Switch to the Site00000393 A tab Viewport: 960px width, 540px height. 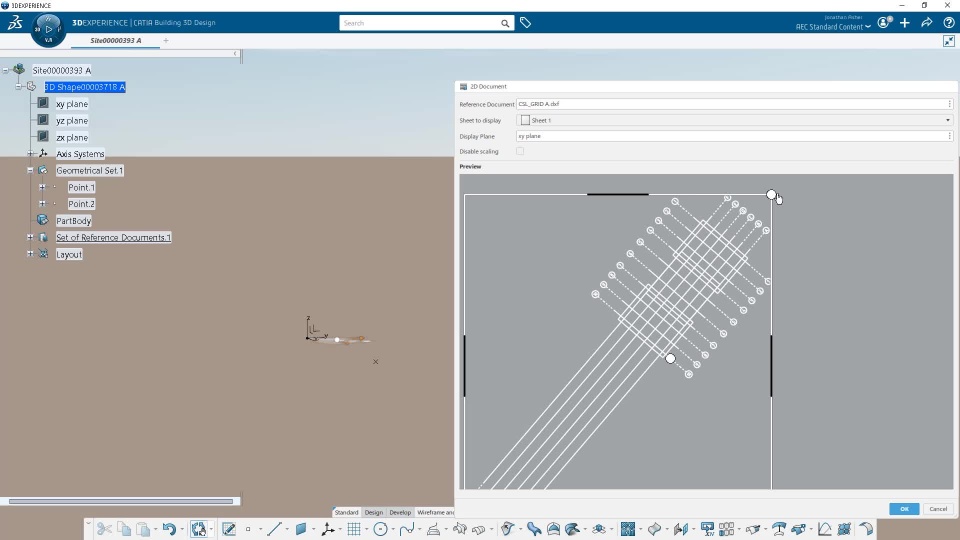116,40
